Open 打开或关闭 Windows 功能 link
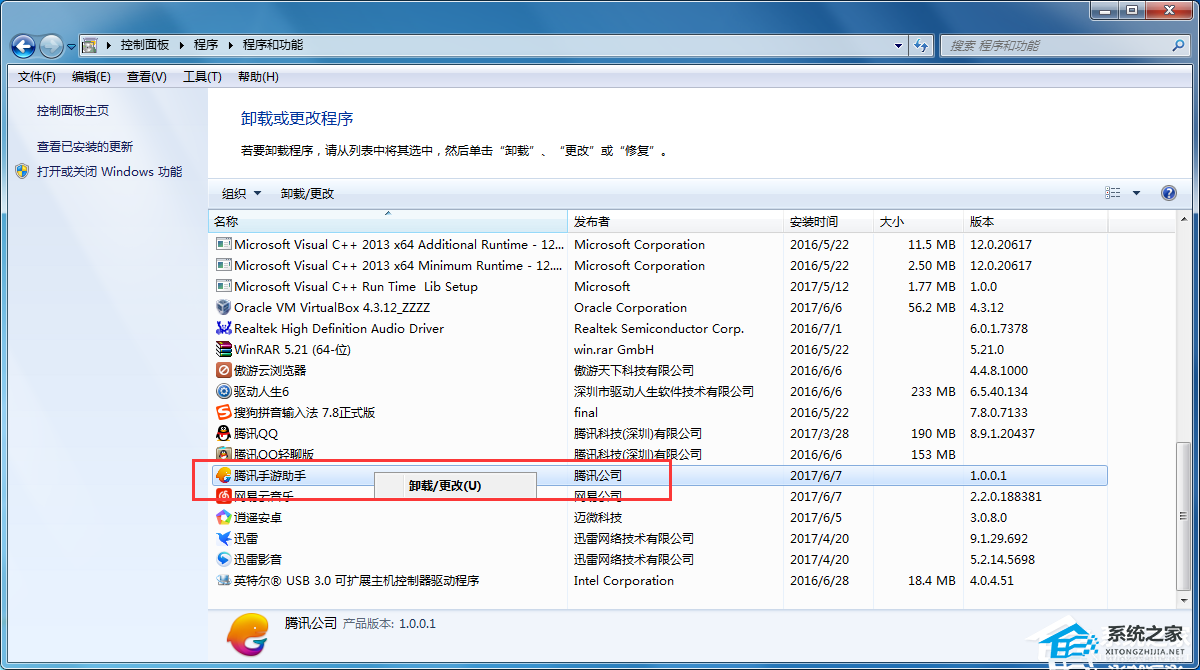The image size is (1200, 670). pyautogui.click(x=110, y=172)
